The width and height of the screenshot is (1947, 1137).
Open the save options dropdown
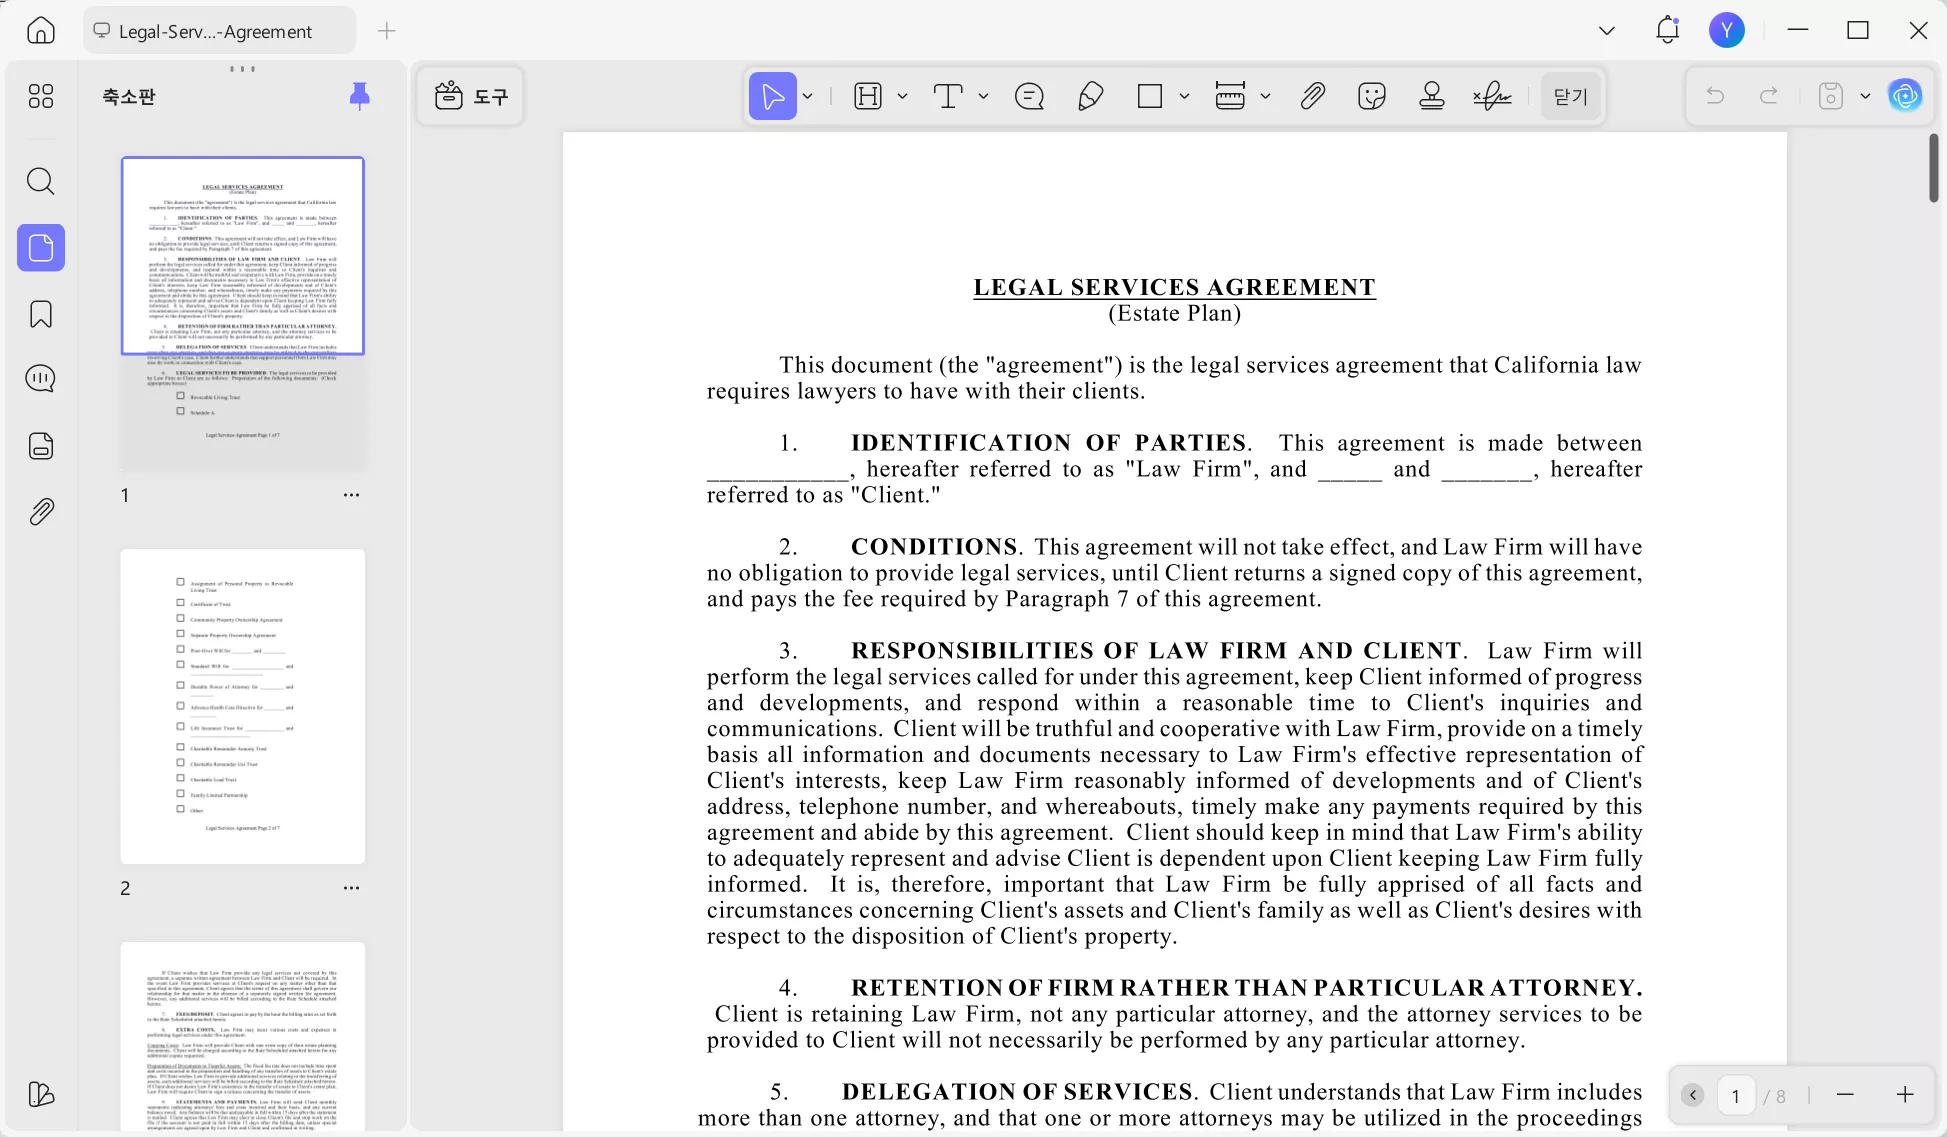pos(1864,96)
